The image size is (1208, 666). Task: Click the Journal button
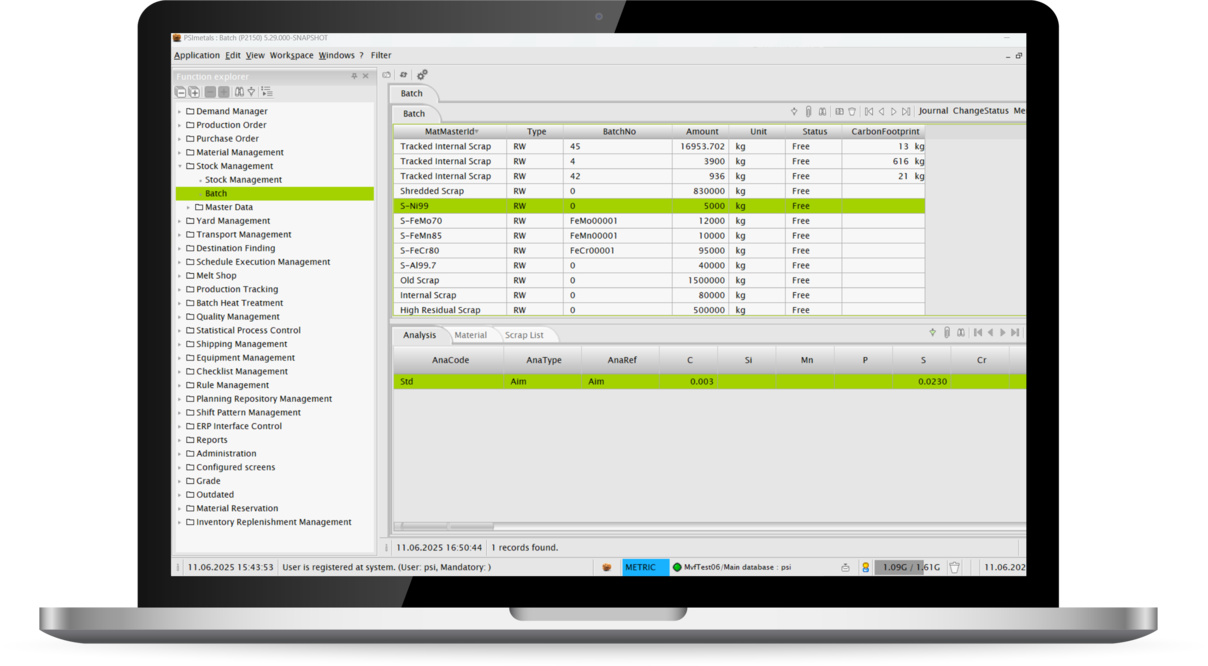(x=933, y=112)
